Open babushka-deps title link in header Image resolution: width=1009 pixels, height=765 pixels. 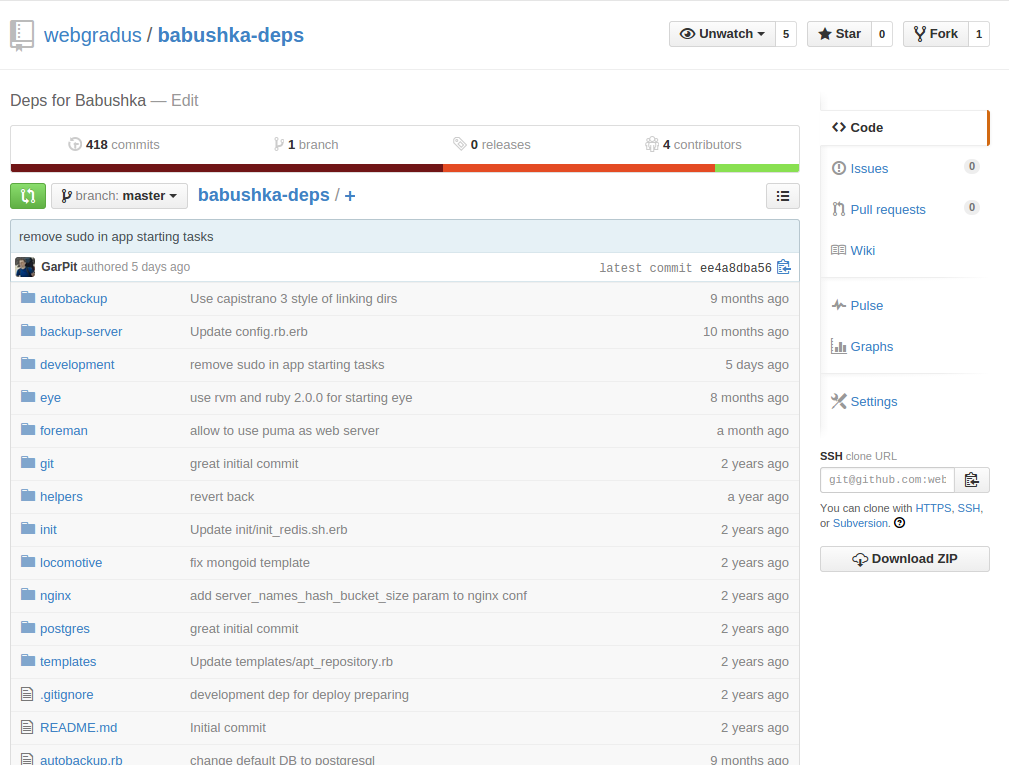230,35
